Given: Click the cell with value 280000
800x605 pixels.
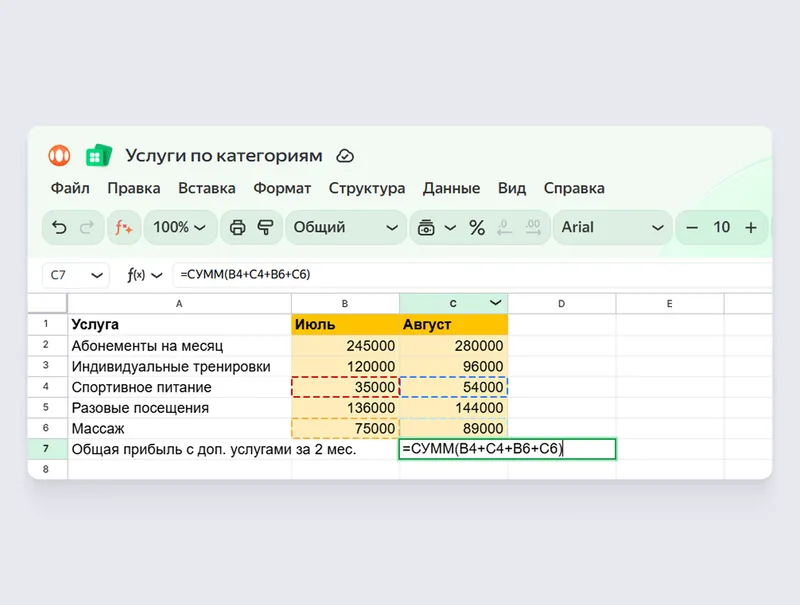Looking at the screenshot, I should [453, 345].
